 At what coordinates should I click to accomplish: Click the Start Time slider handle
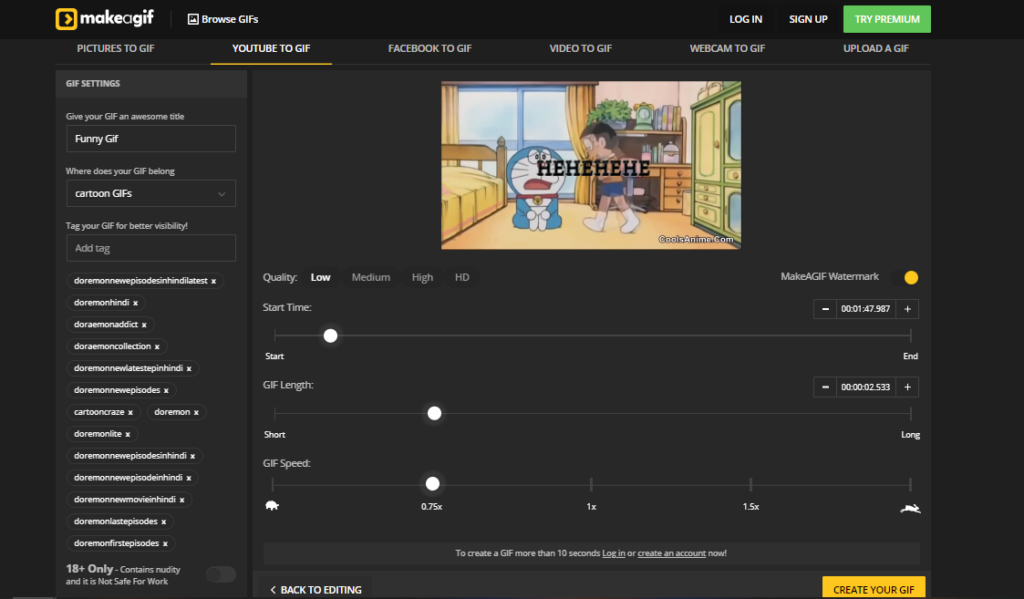[330, 336]
